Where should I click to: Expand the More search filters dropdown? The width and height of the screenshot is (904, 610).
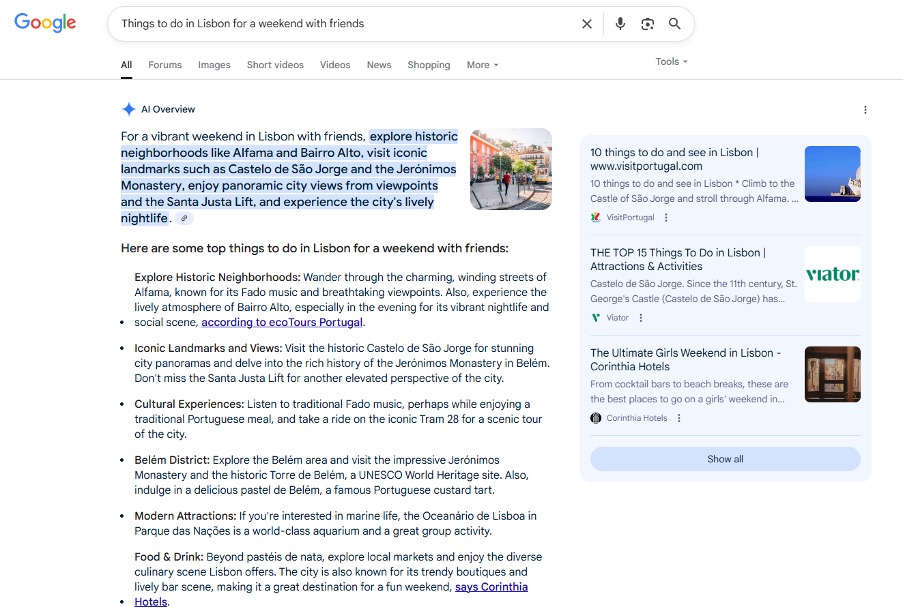pos(483,65)
